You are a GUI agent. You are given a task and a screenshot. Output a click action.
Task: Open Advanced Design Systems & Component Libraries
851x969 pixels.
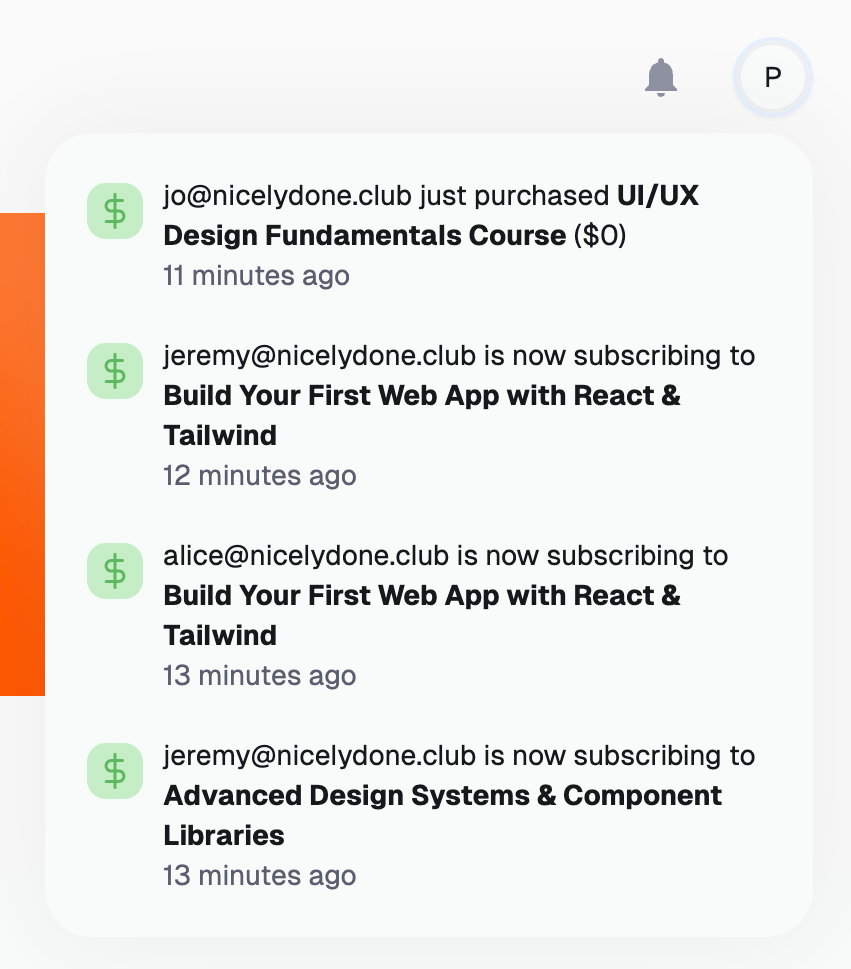(x=442, y=796)
